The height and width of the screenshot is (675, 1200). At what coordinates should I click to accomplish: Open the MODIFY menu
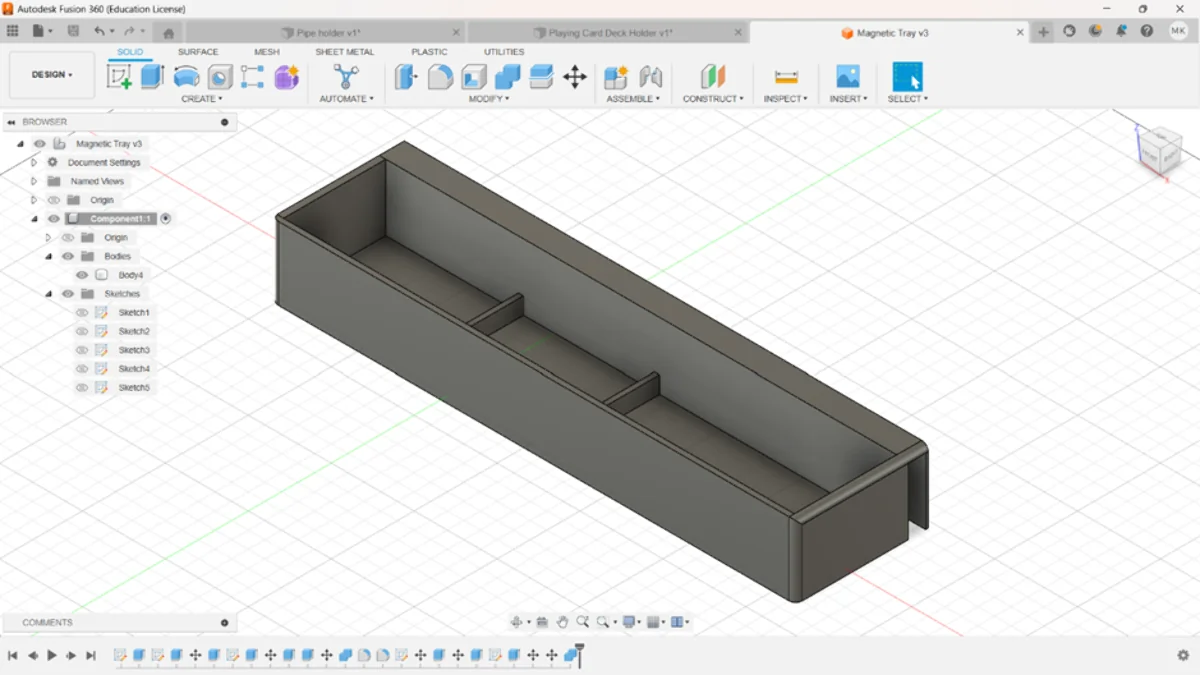pos(489,99)
